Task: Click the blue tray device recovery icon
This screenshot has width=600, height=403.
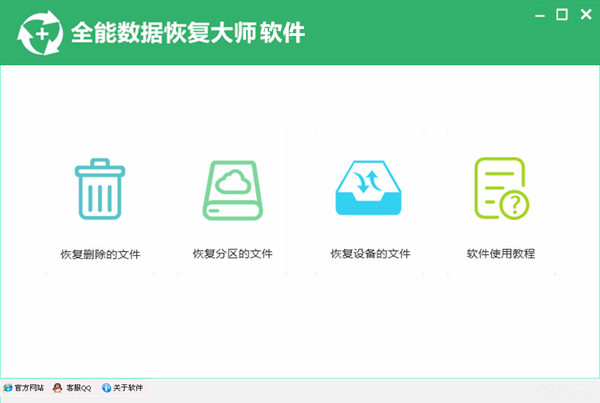Action: point(368,188)
